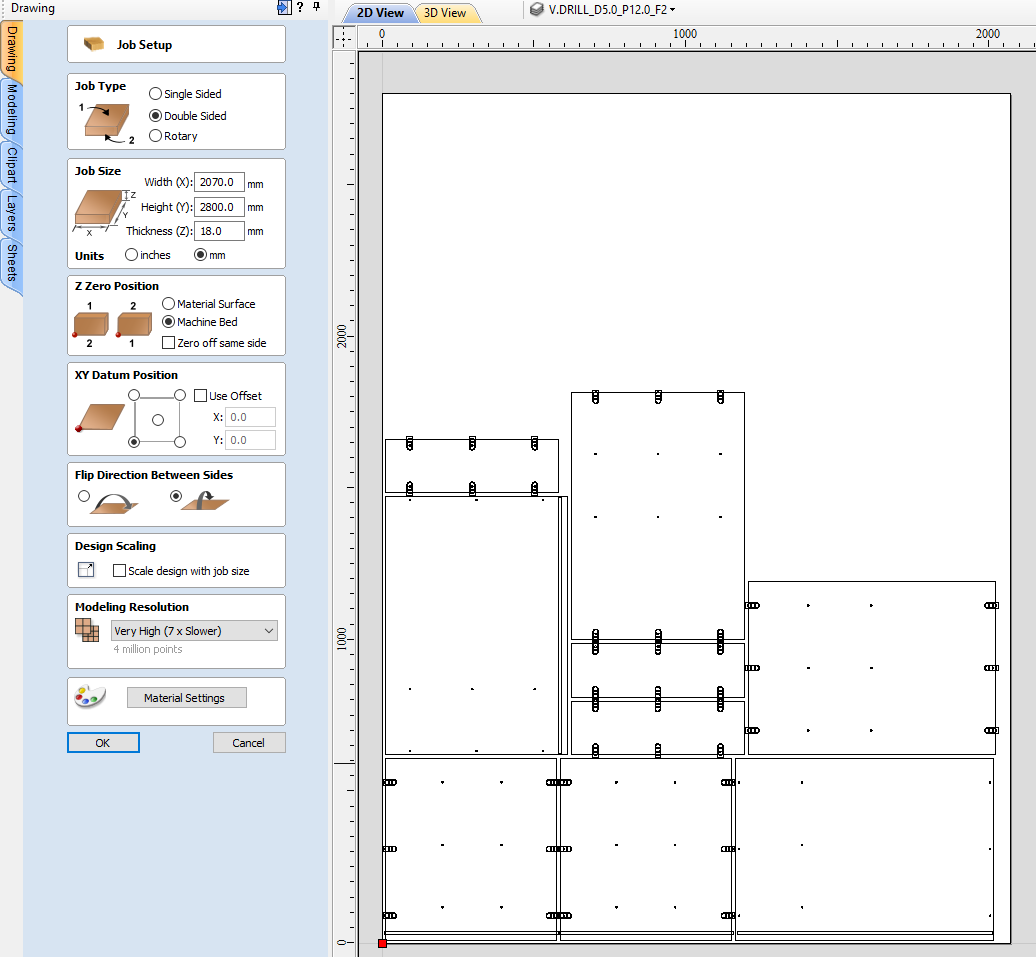Open Modeling Resolution dropdown
Image resolution: width=1036 pixels, height=957 pixels.
click(194, 631)
